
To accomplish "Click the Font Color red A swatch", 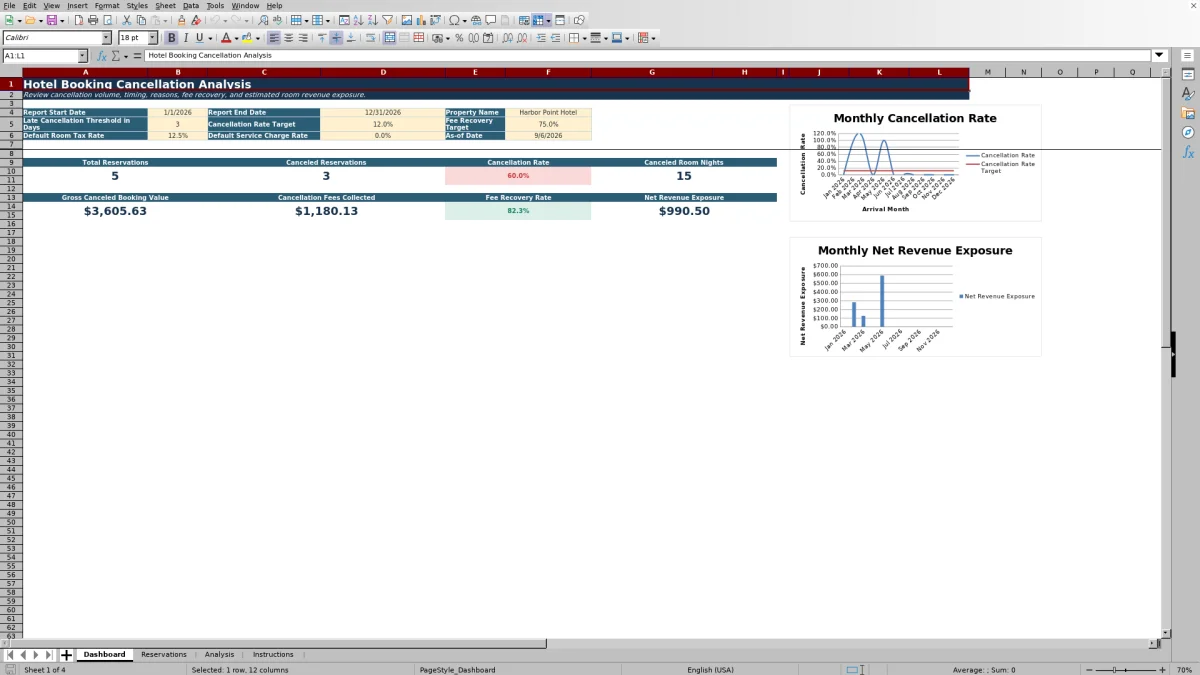I will 226,38.
